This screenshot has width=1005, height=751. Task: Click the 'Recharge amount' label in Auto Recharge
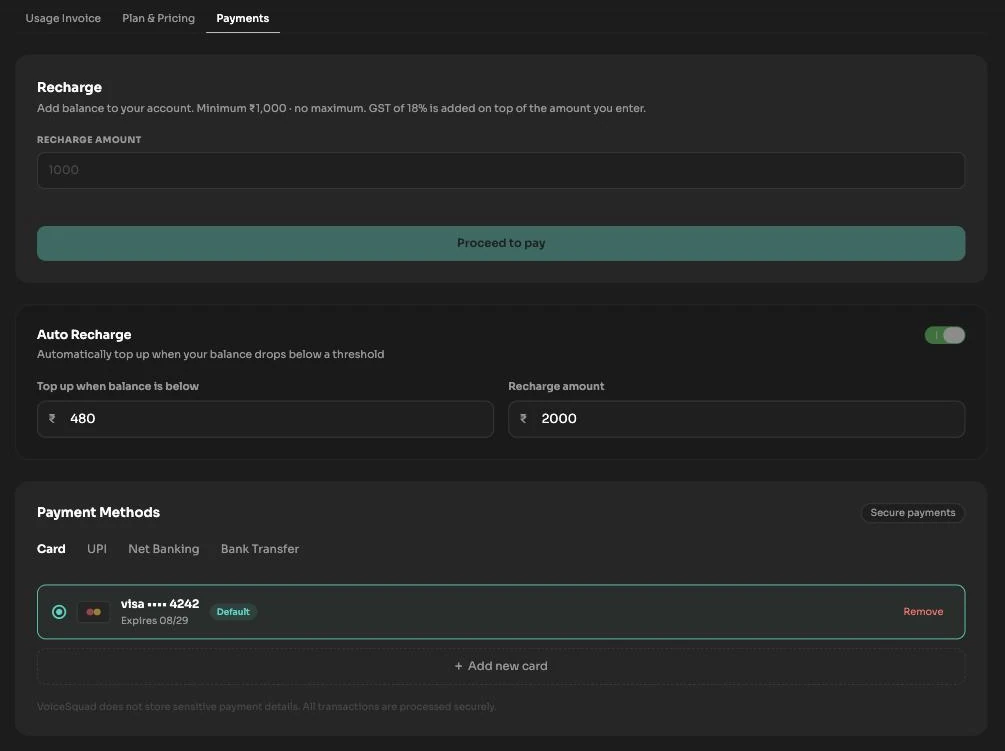pos(556,386)
